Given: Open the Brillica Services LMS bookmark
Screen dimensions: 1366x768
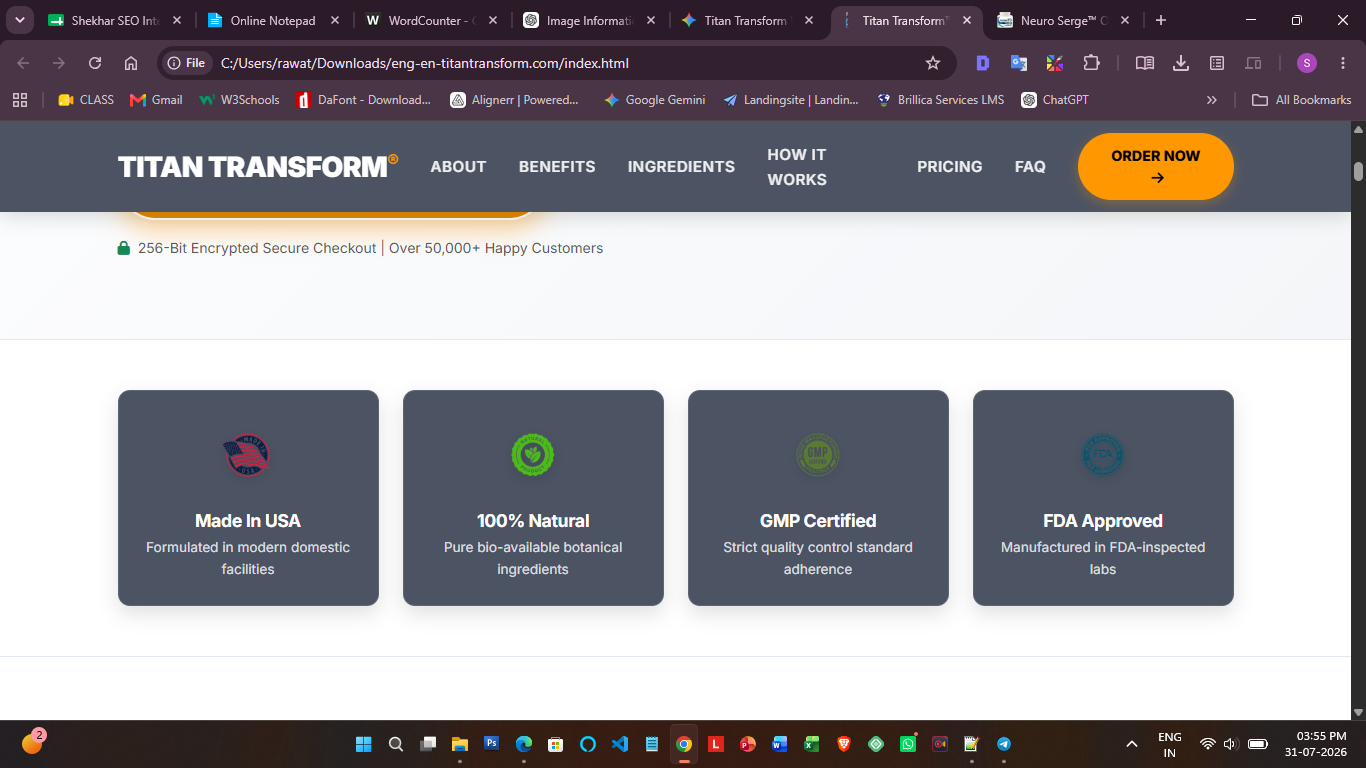Looking at the screenshot, I should pyautogui.click(x=940, y=100).
